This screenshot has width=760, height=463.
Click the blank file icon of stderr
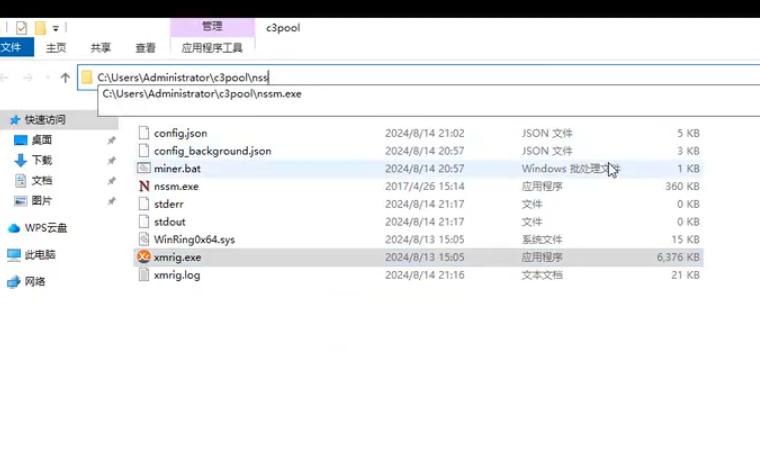click(143, 204)
